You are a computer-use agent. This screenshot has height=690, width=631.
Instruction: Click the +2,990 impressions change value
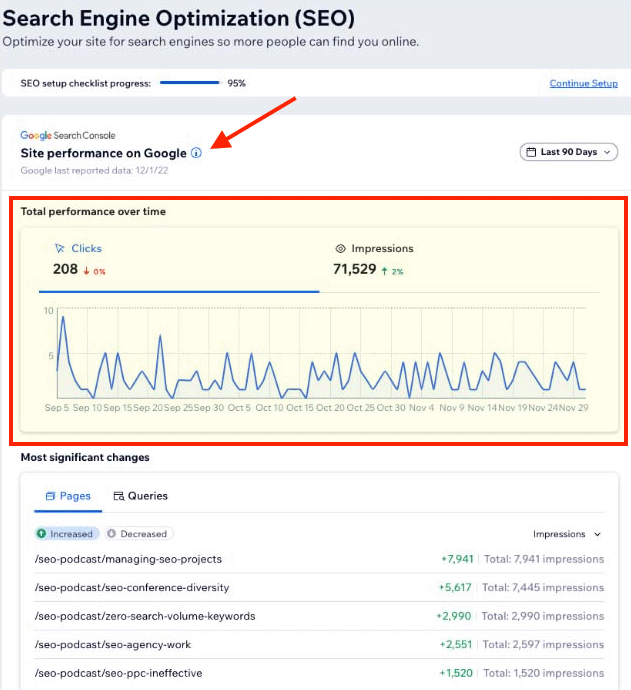point(454,616)
